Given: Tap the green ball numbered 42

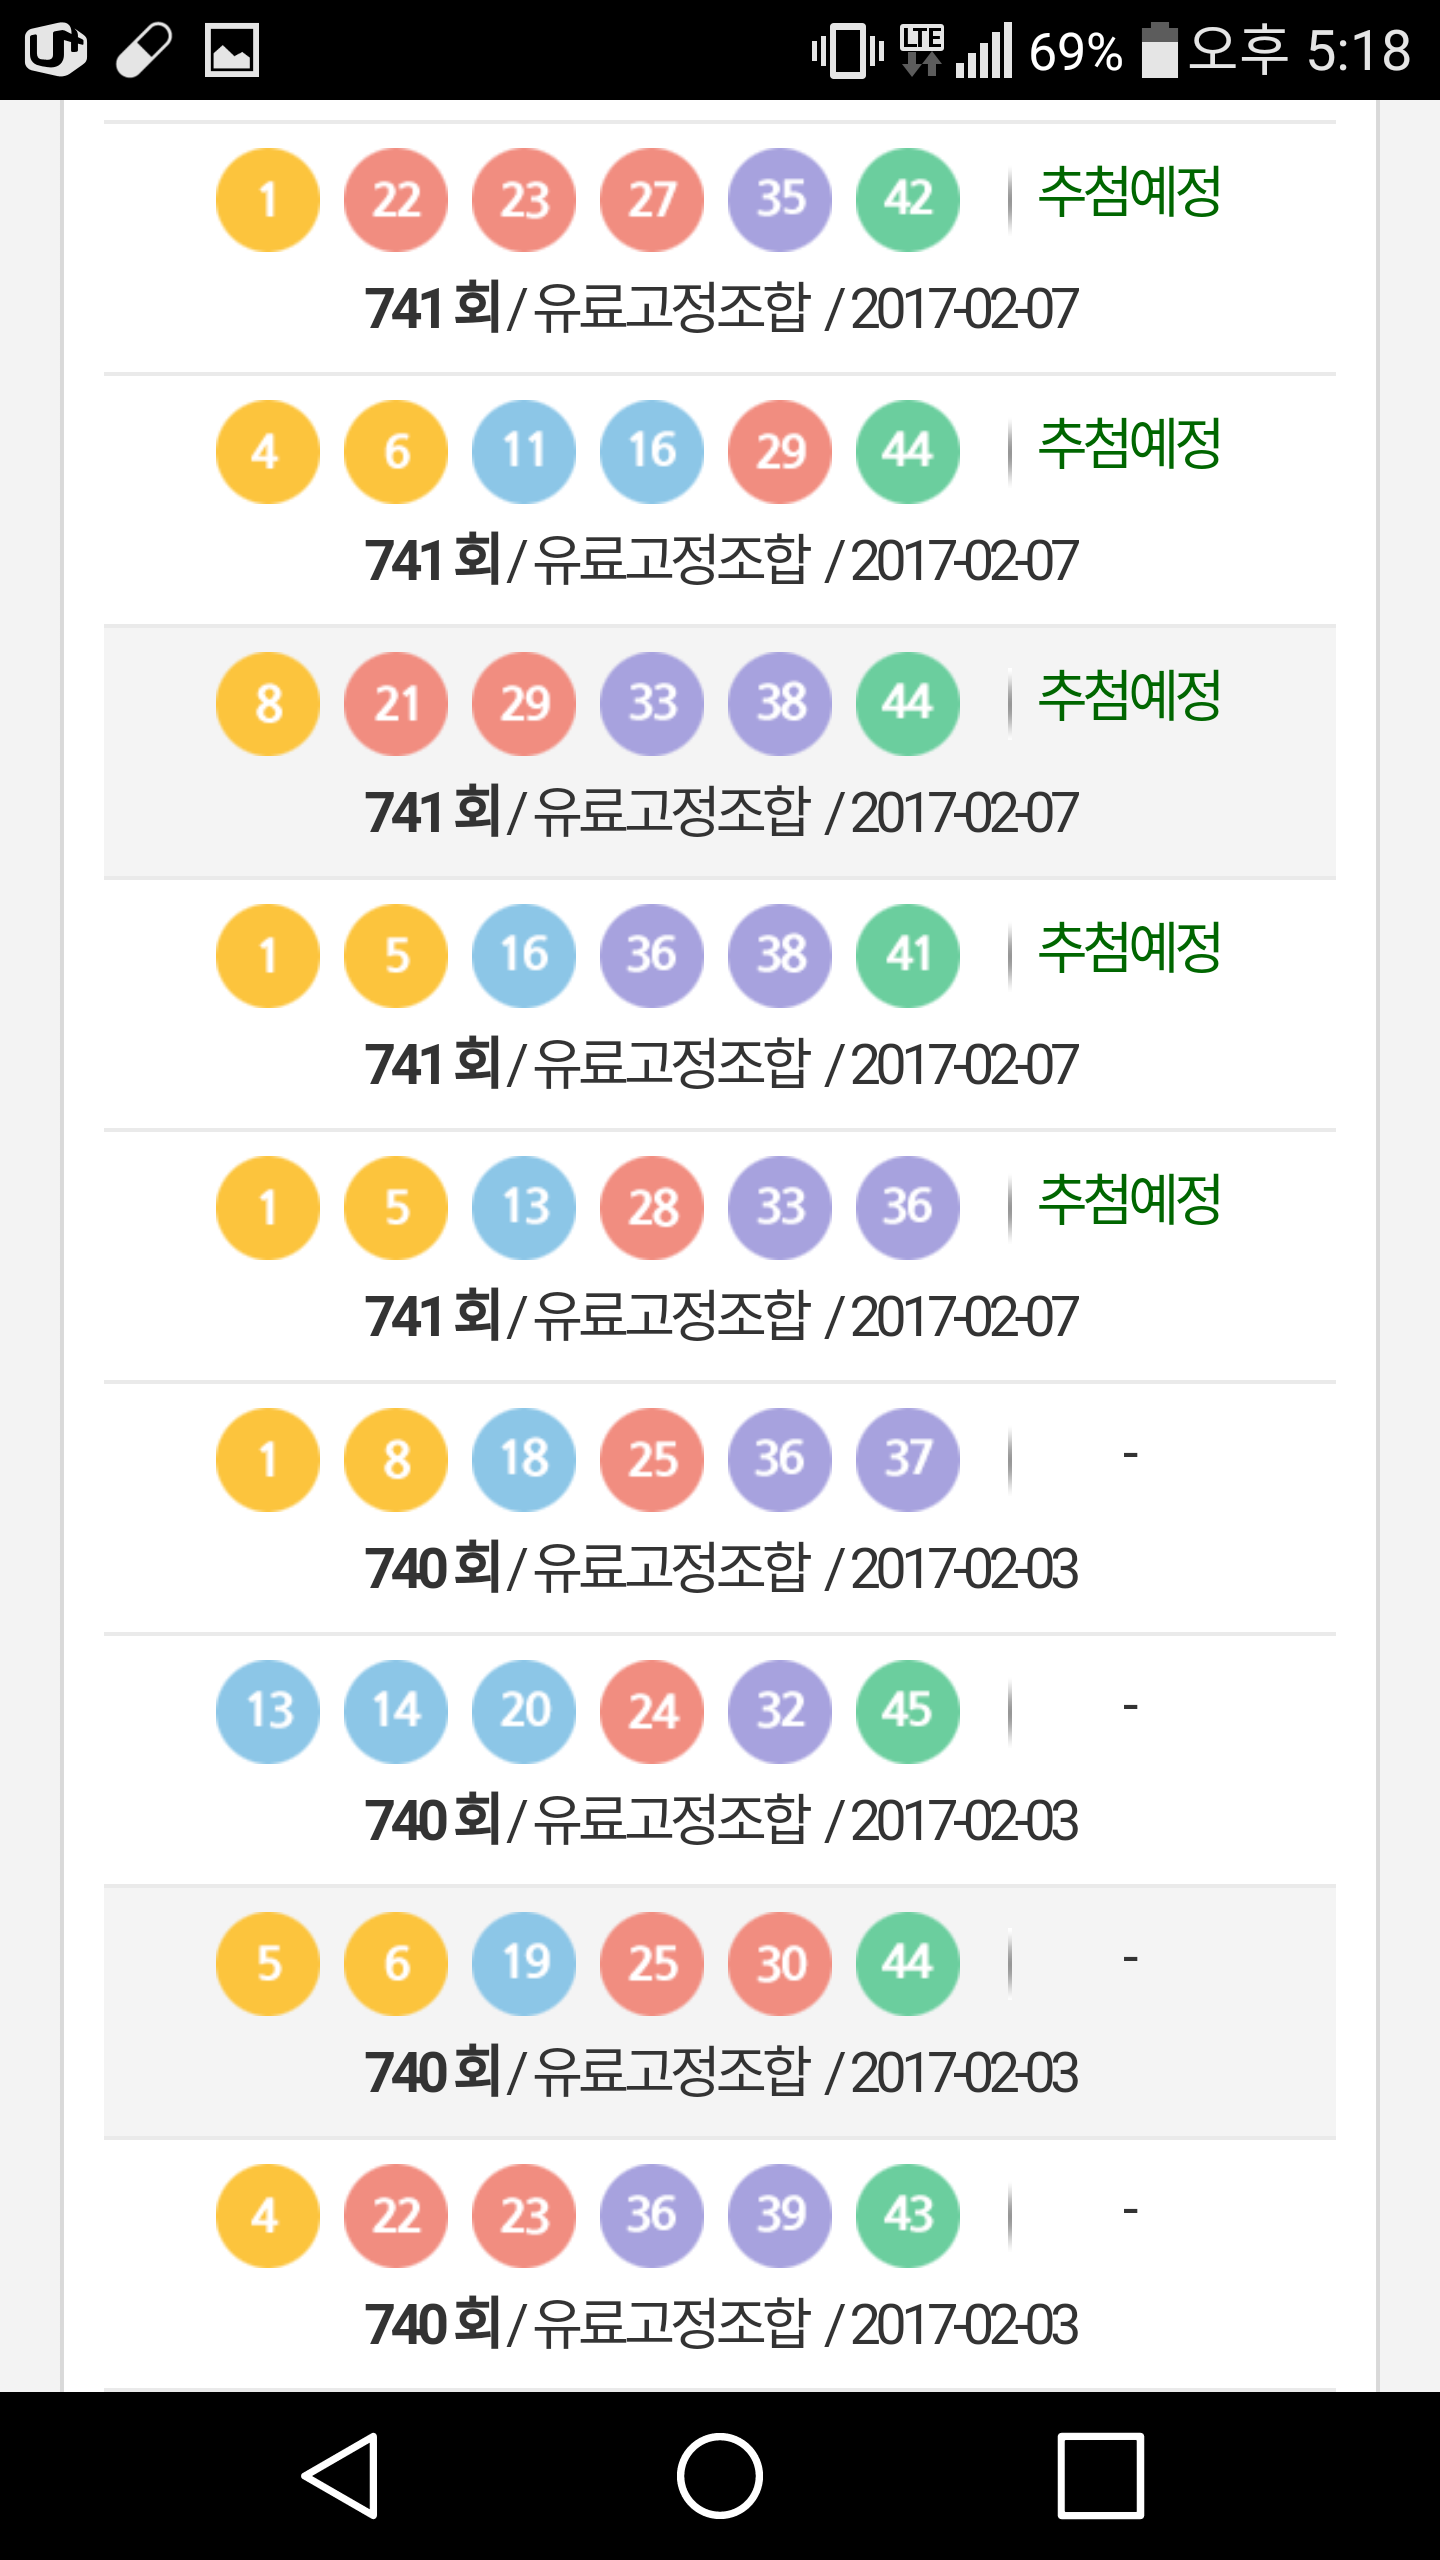Looking at the screenshot, I should [x=908, y=200].
